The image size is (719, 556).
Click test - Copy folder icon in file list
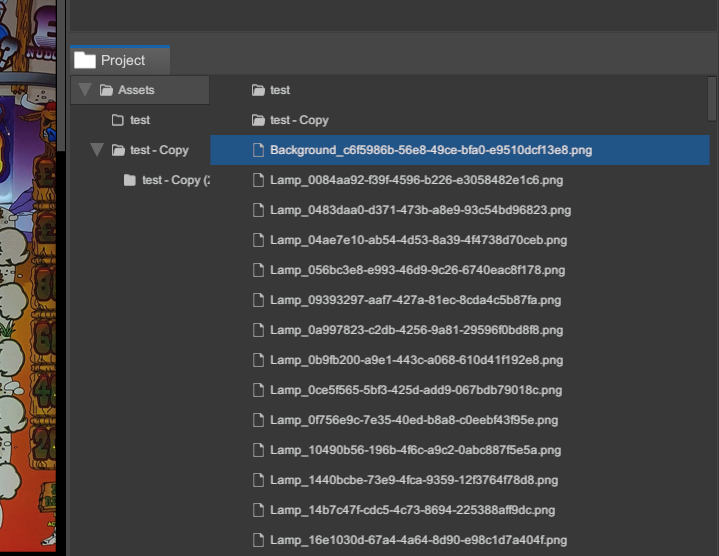[x=258, y=120]
